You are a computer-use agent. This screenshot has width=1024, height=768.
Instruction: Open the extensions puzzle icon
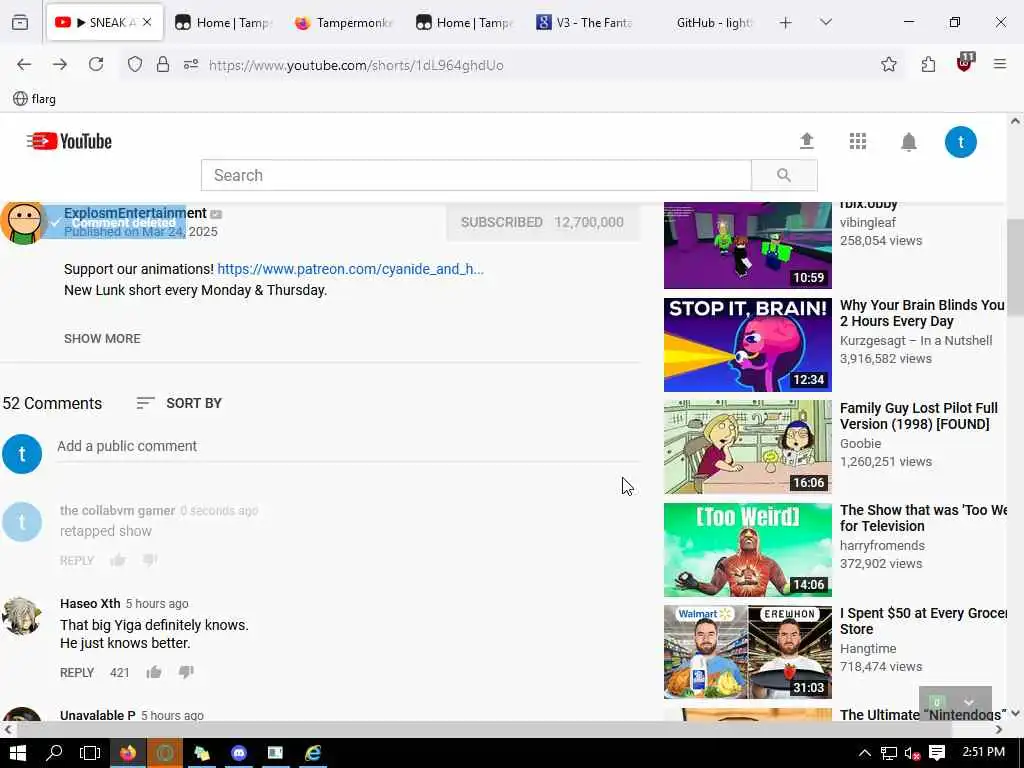(x=928, y=64)
